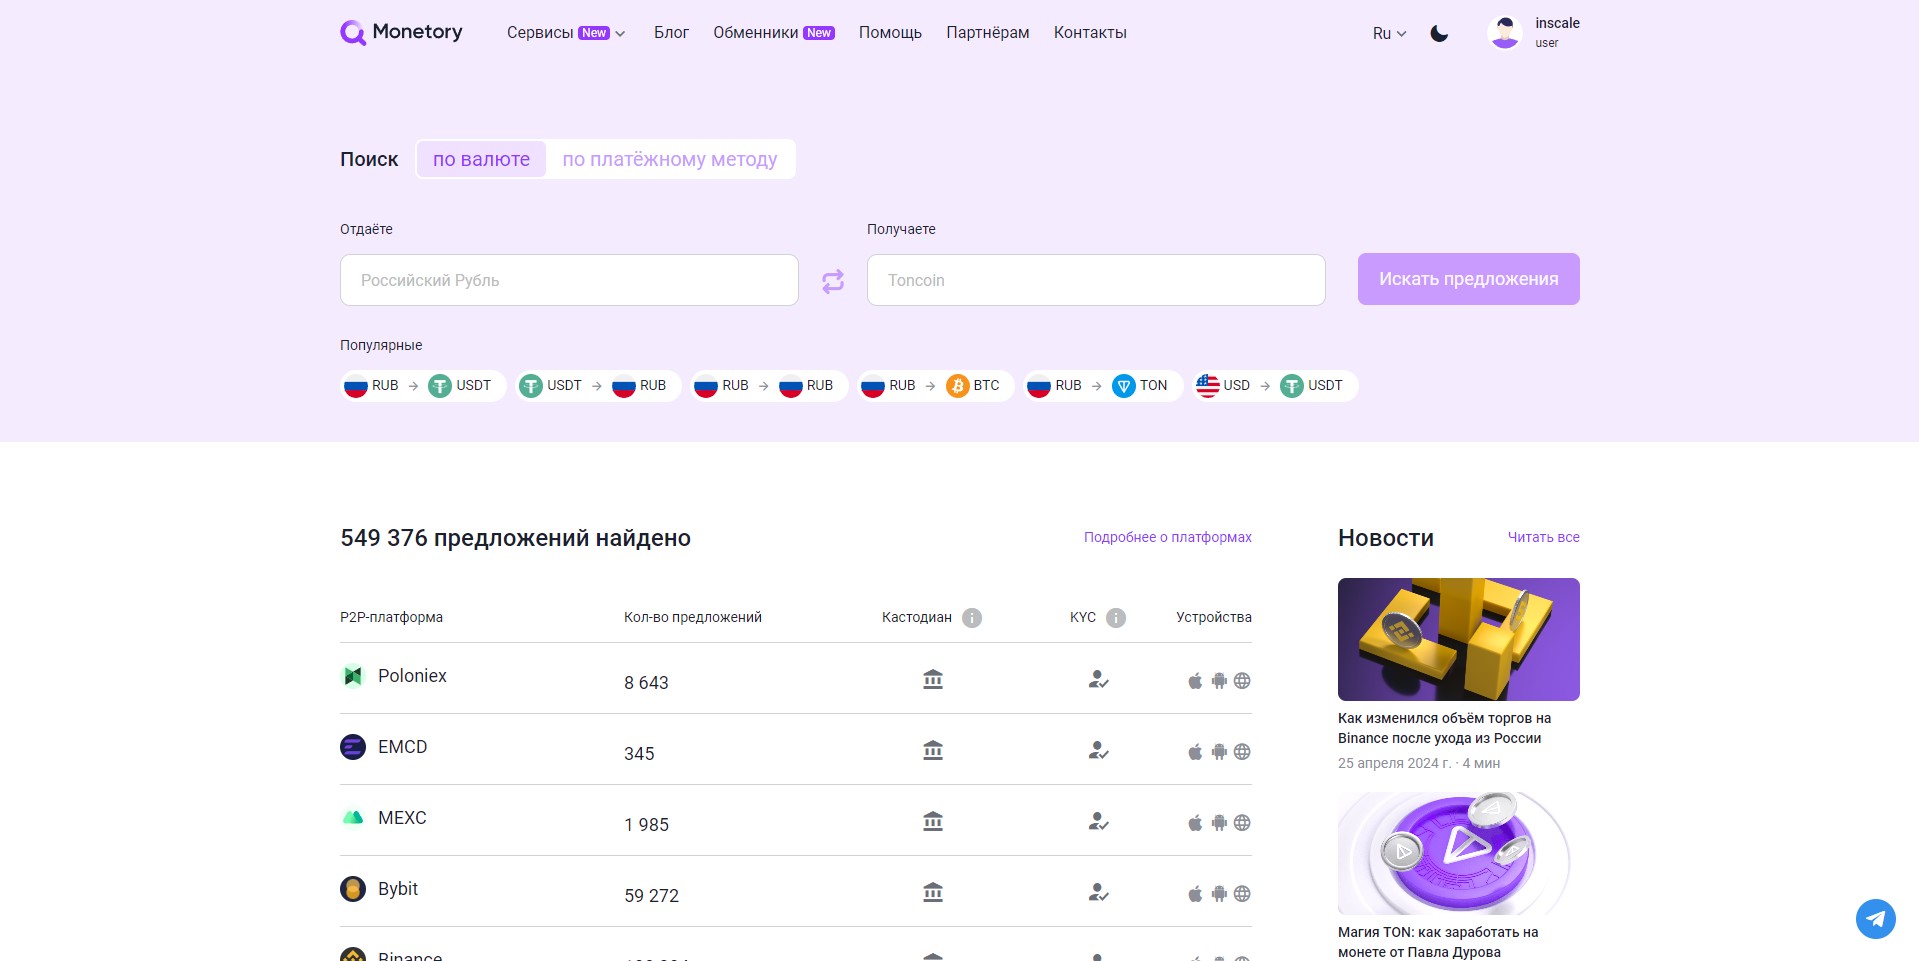Image resolution: width=1919 pixels, height=961 pixels.
Task: Open the EMCD platform name
Action: coord(402,747)
